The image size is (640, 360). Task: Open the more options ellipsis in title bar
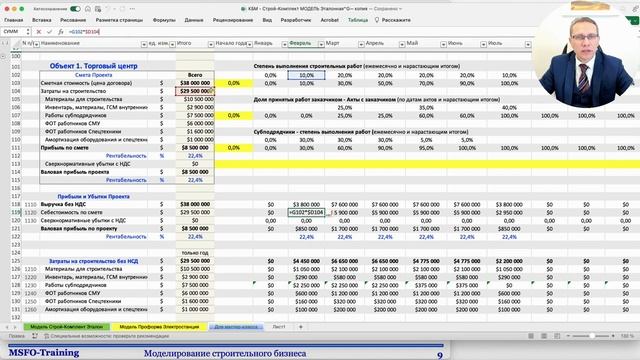click(x=132, y=9)
